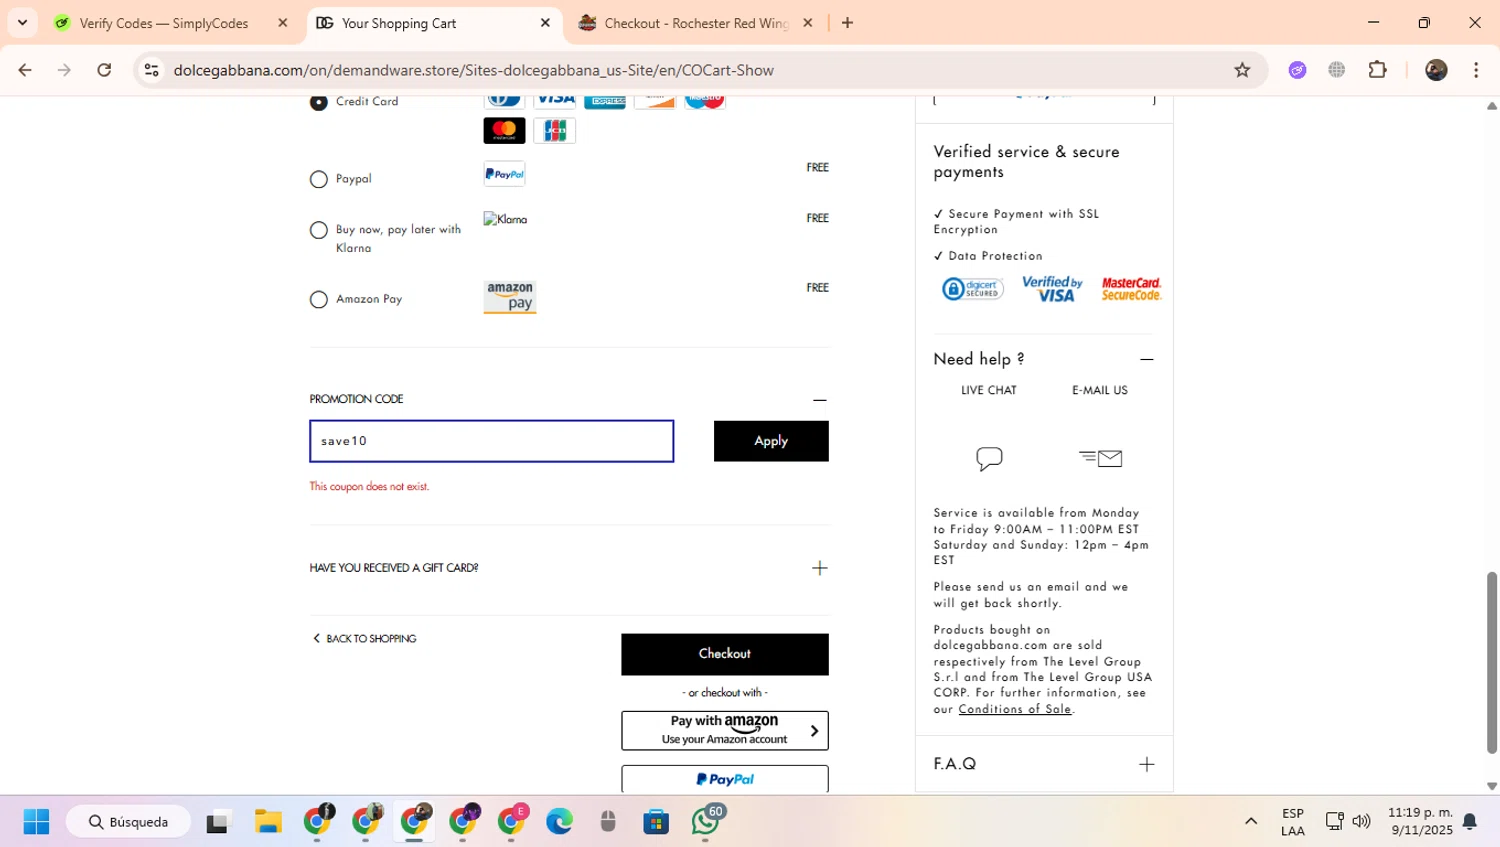Click the promotion code input field
Screen dimensions: 1500x847
tap(492, 441)
